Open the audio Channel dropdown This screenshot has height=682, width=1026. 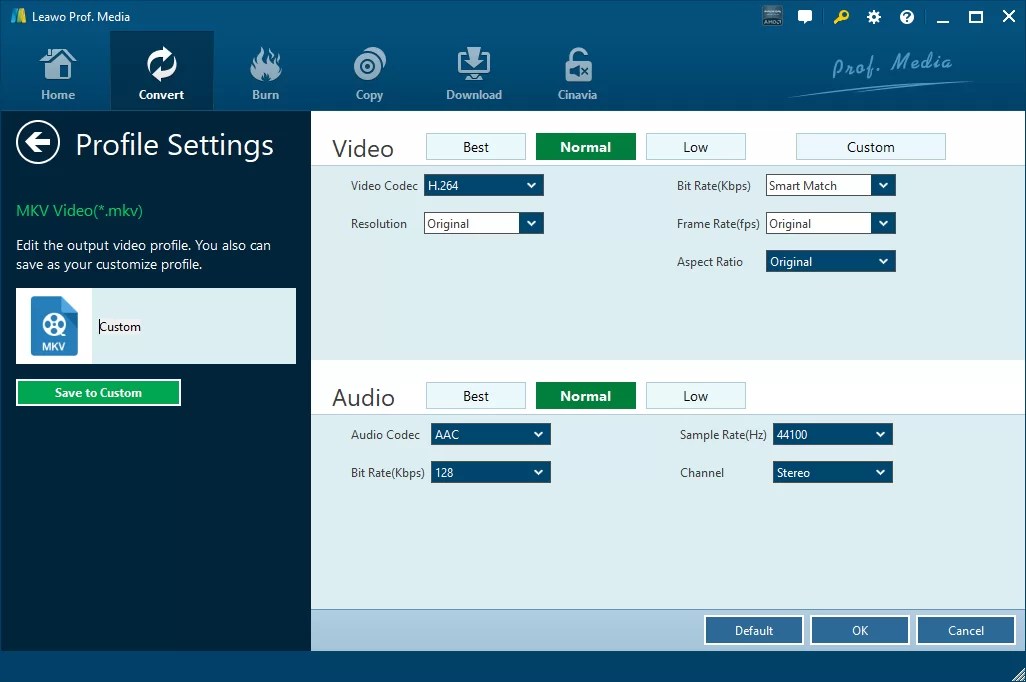832,471
